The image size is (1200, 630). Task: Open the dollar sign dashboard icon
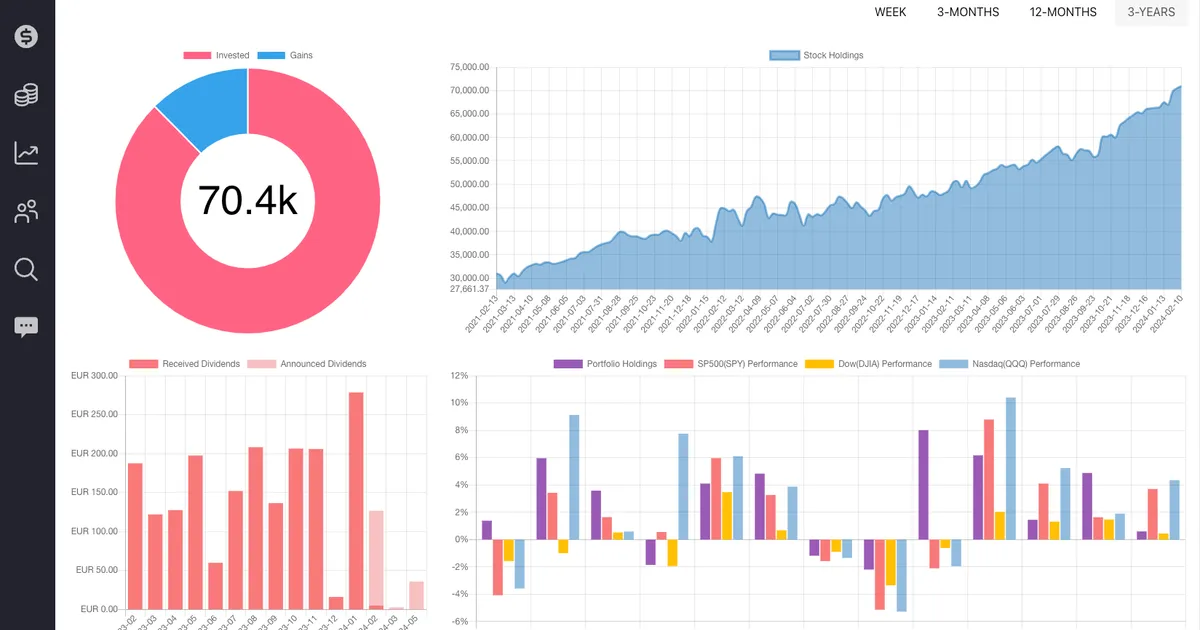(27, 37)
